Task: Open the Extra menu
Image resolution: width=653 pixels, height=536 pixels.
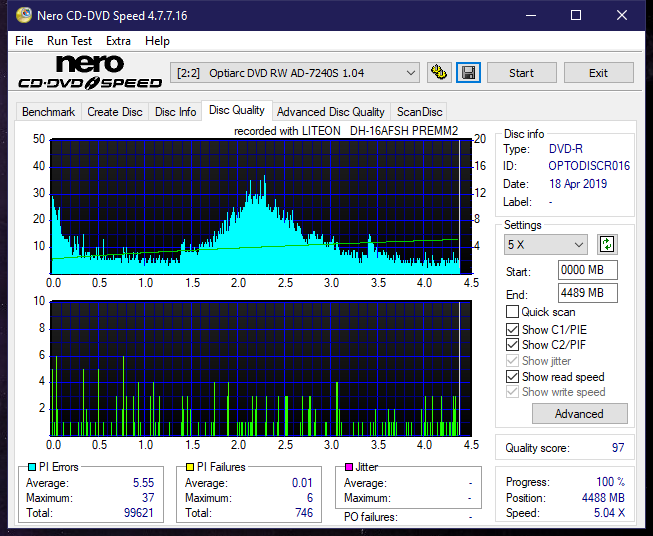Action: pos(118,41)
